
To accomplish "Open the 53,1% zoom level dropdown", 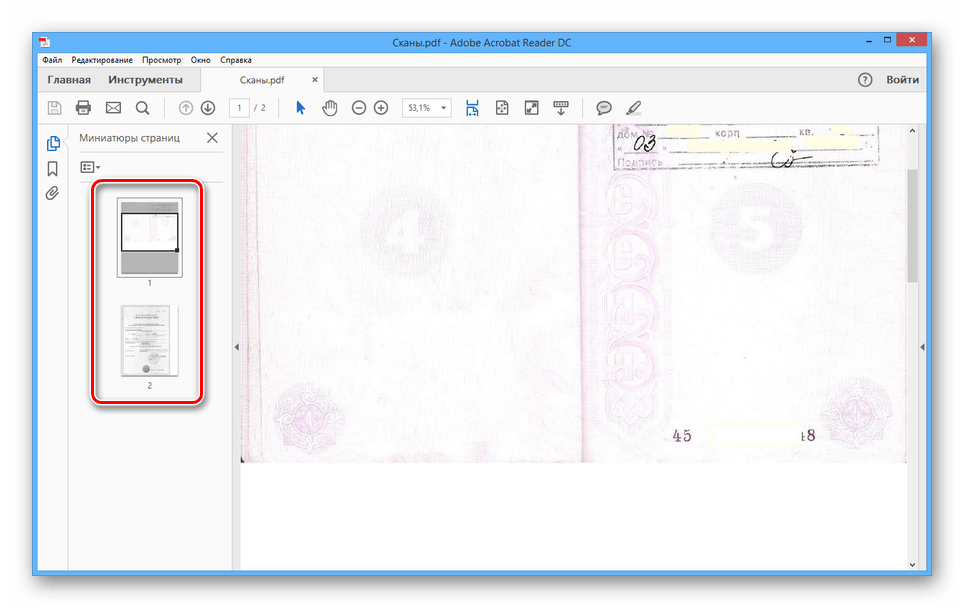I will click(427, 108).
